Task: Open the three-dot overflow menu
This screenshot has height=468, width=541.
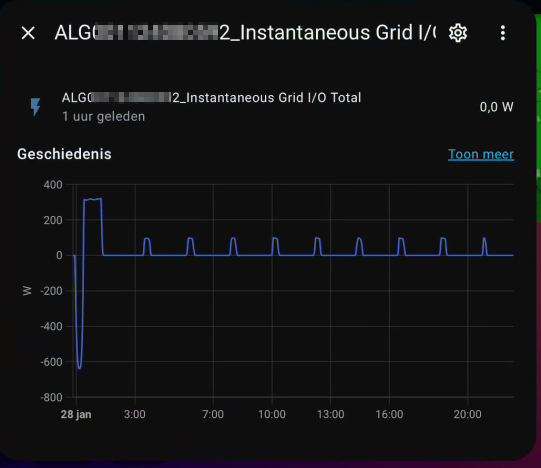Action: click(503, 33)
